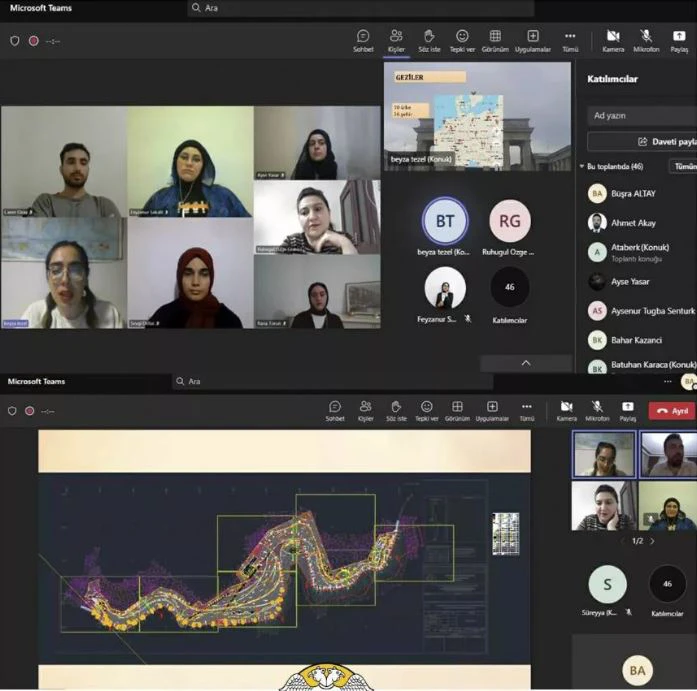Open Kişiler in bottom meeting window

click(365, 411)
